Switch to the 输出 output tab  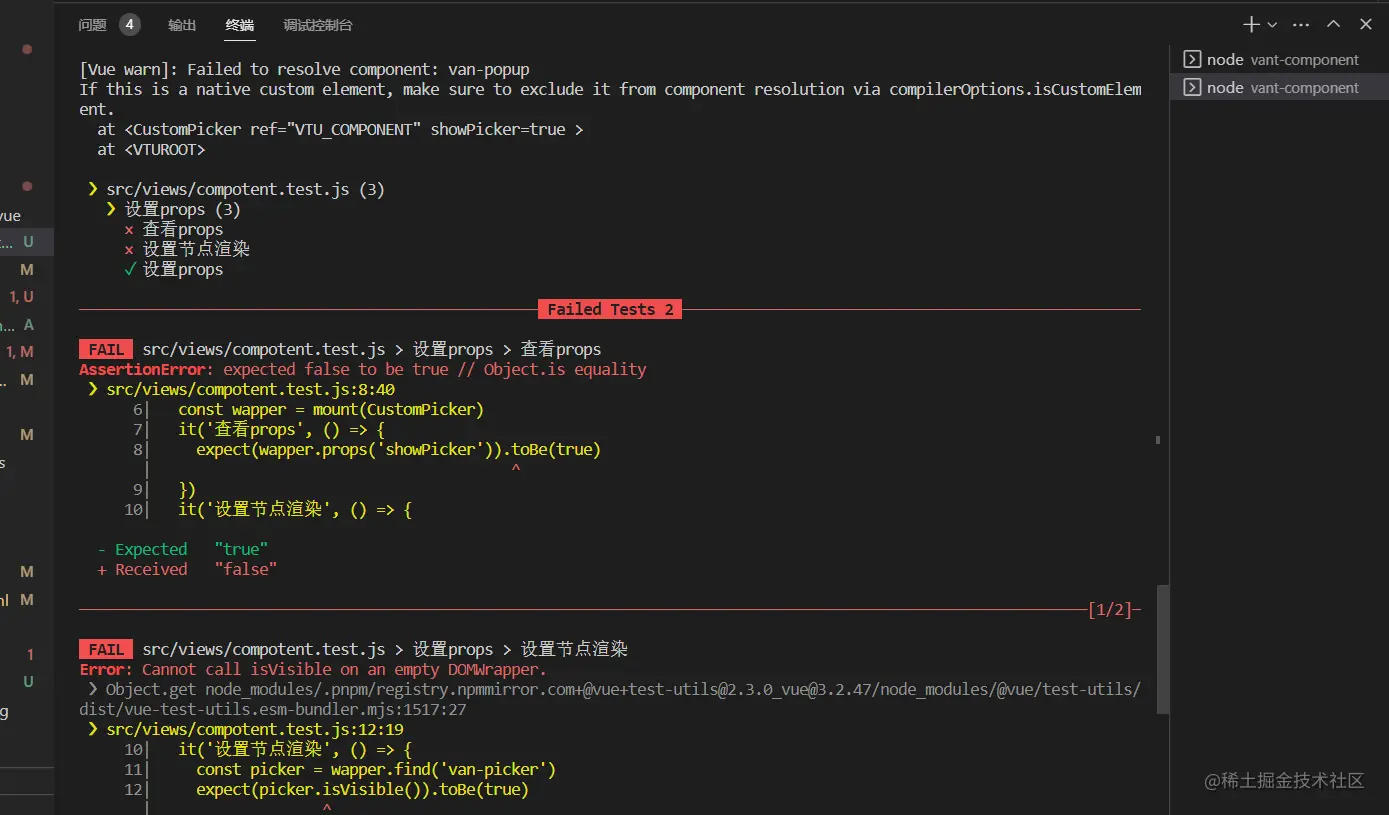[x=182, y=25]
